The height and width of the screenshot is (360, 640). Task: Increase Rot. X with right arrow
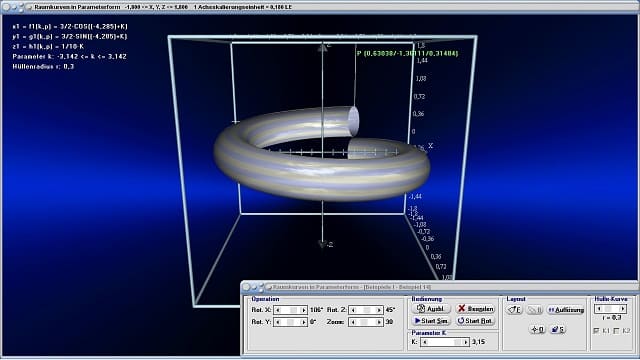tap(303, 310)
